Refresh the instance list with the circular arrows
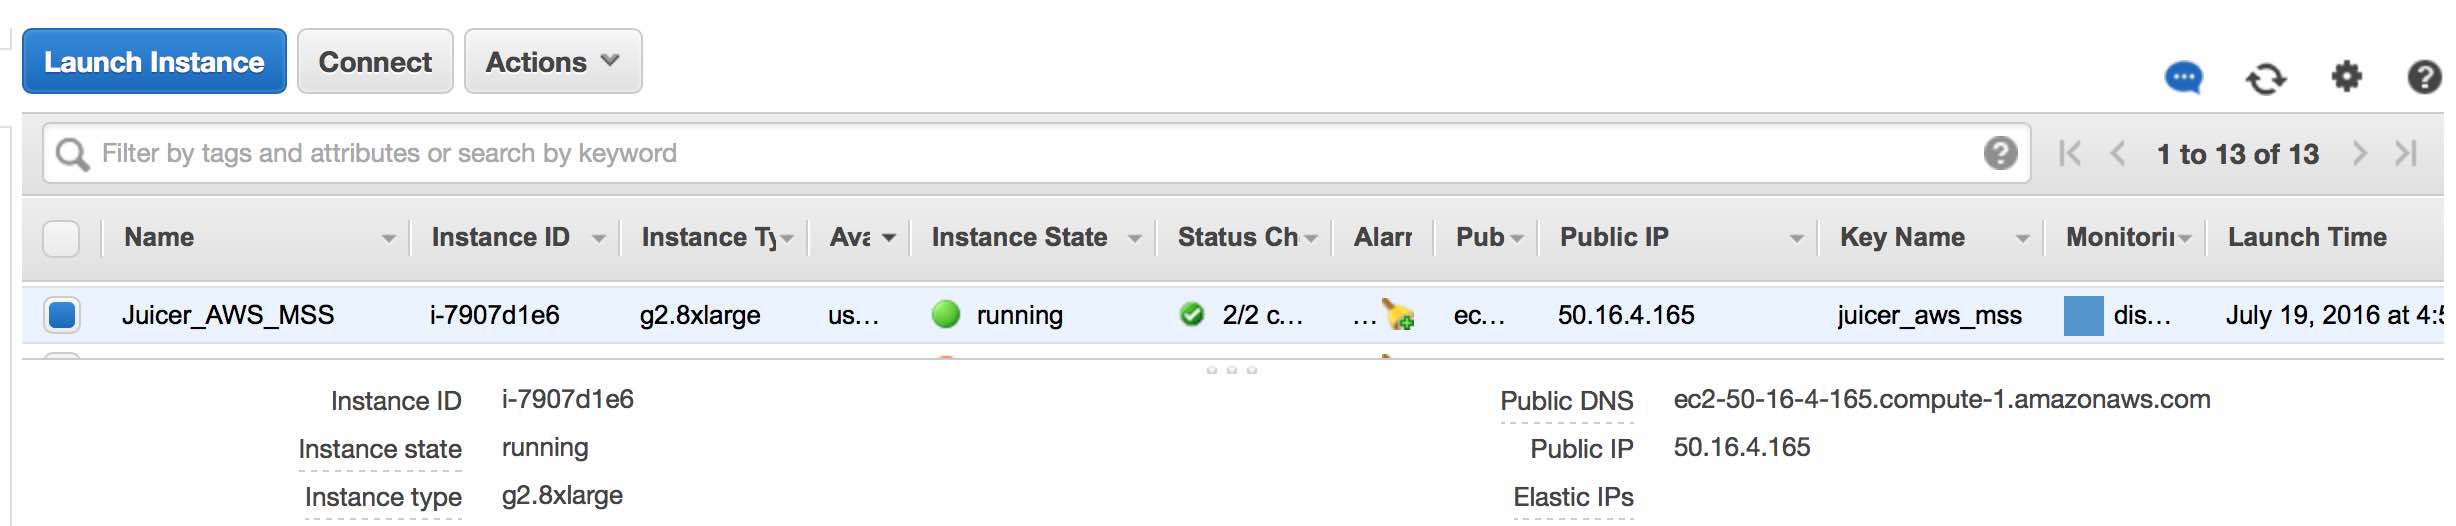The height and width of the screenshot is (526, 2456). pos(2265,78)
